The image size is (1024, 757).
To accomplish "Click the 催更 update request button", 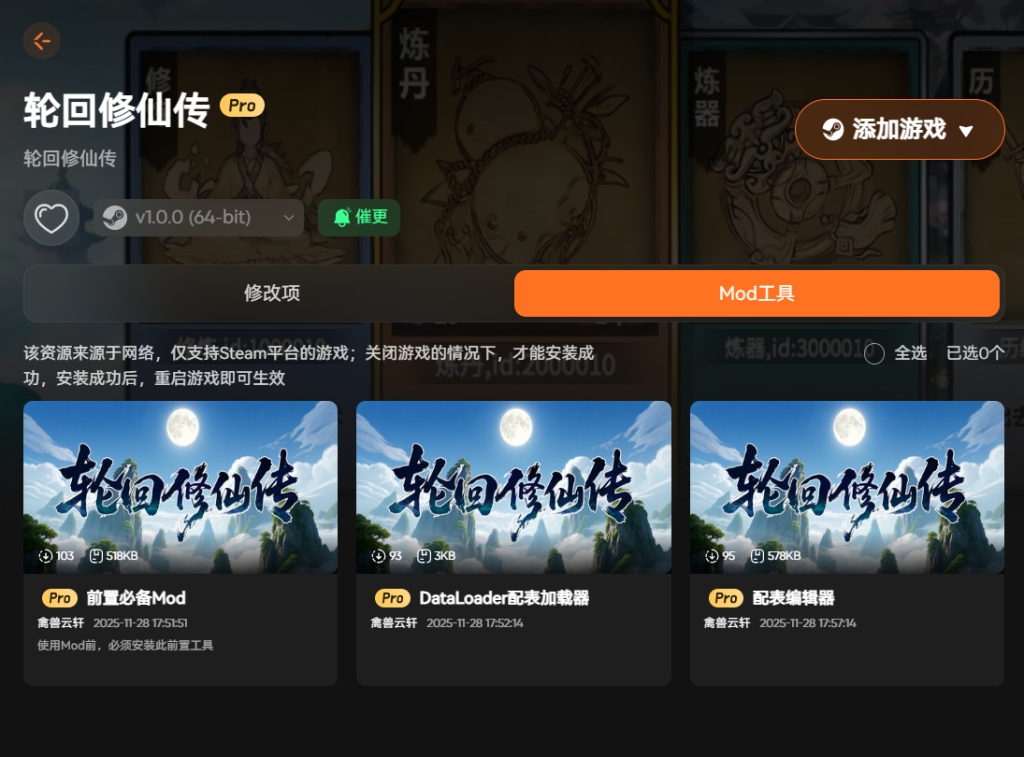I will [x=359, y=217].
